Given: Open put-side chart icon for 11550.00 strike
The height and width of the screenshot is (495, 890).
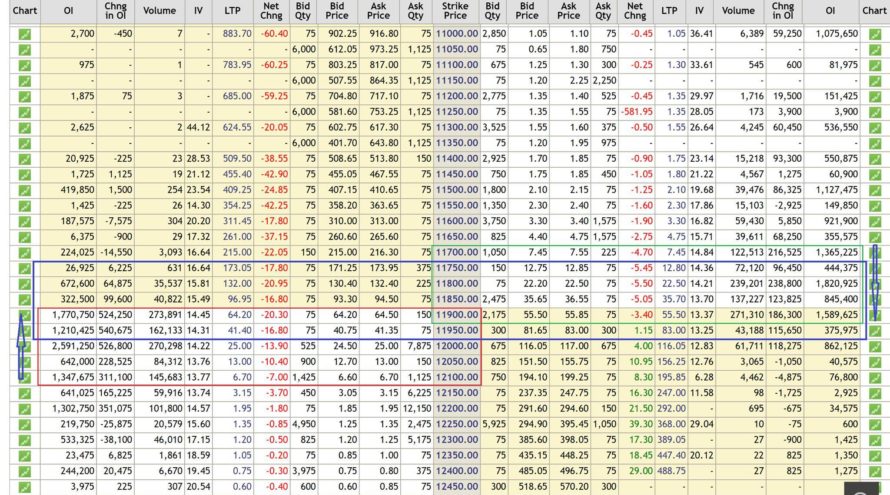Looking at the screenshot, I should pyautogui.click(x=875, y=206).
